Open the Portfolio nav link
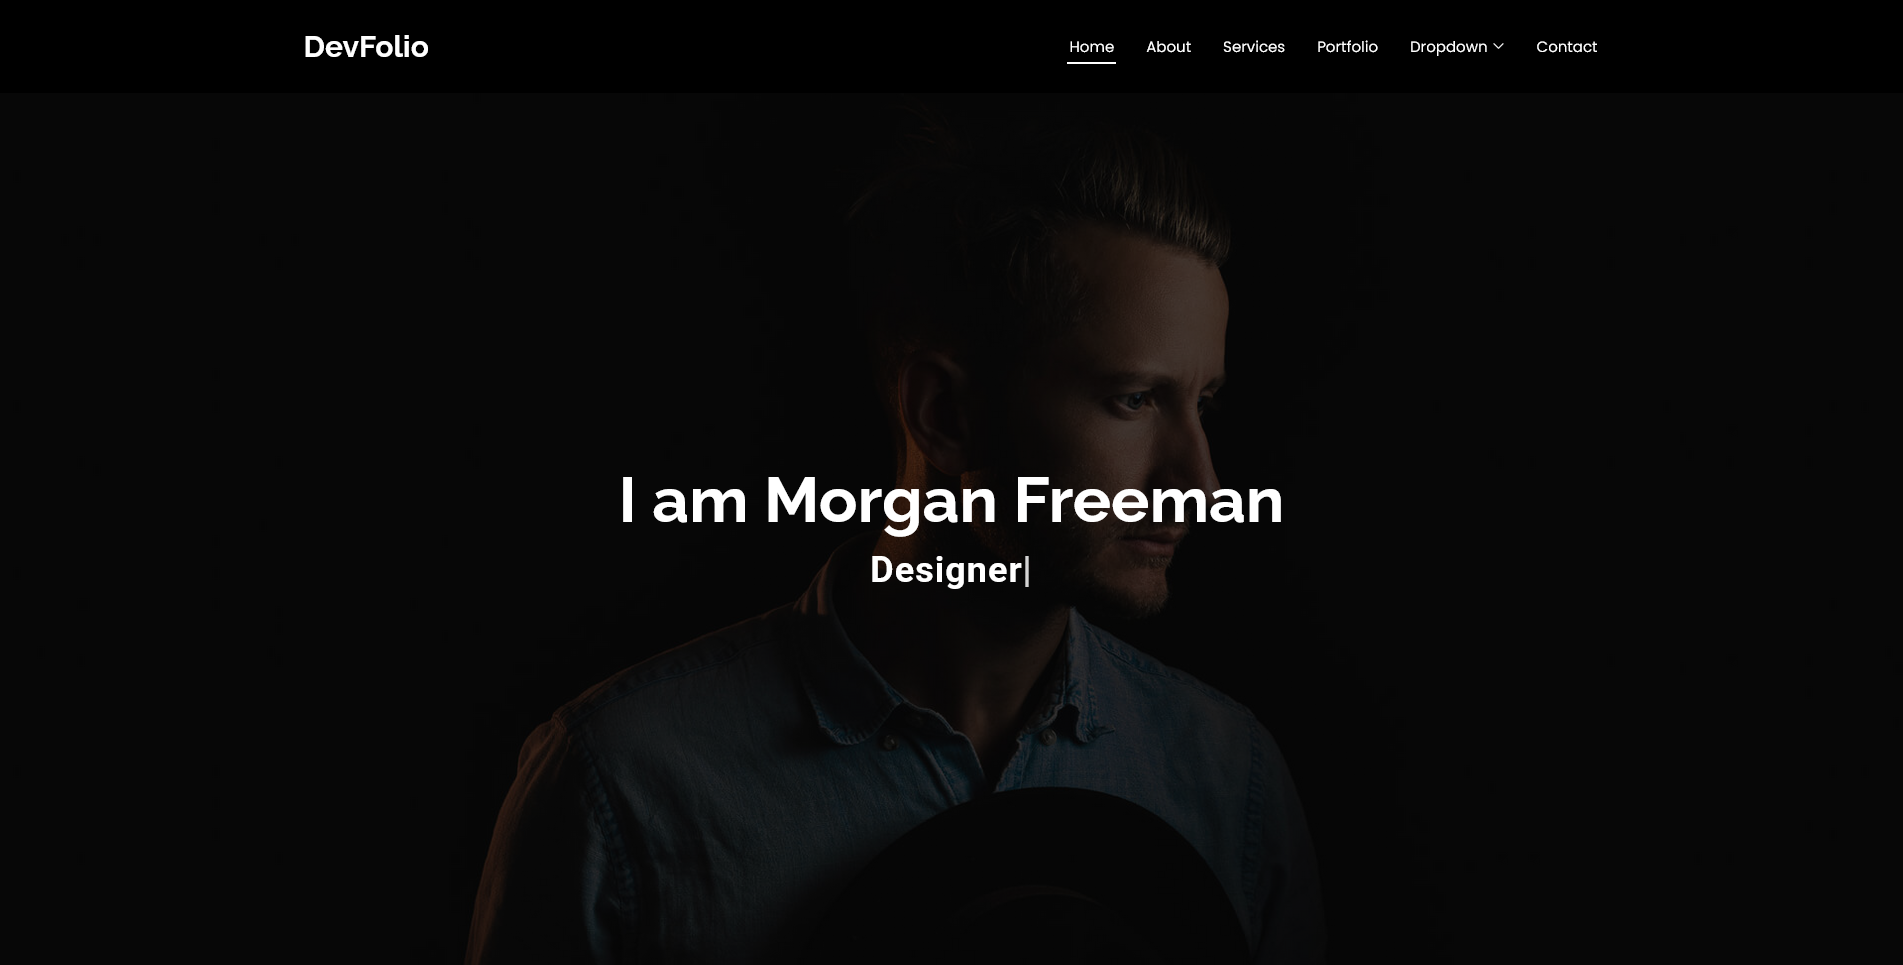This screenshot has width=1903, height=965. click(1347, 46)
